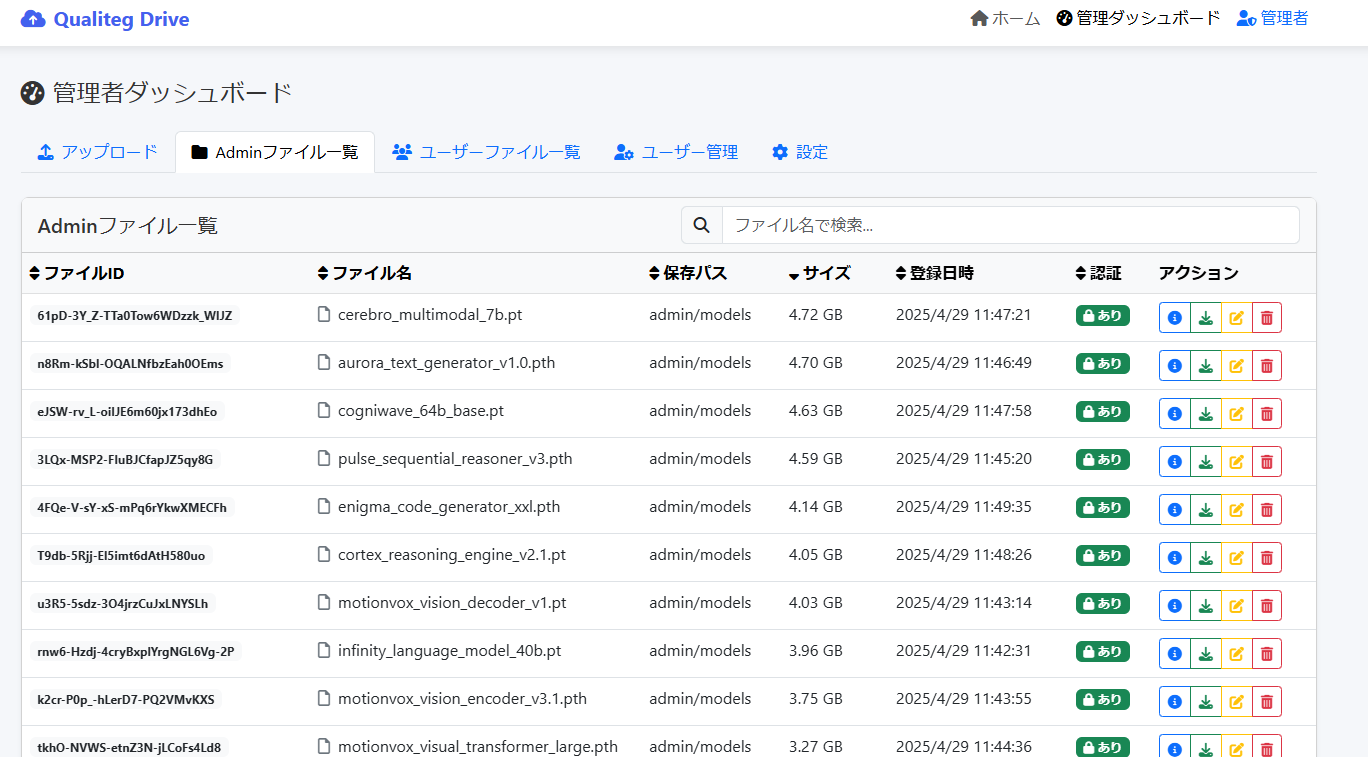Click あり badge for infinity_language_model_40b.pt

[x=1102, y=651]
